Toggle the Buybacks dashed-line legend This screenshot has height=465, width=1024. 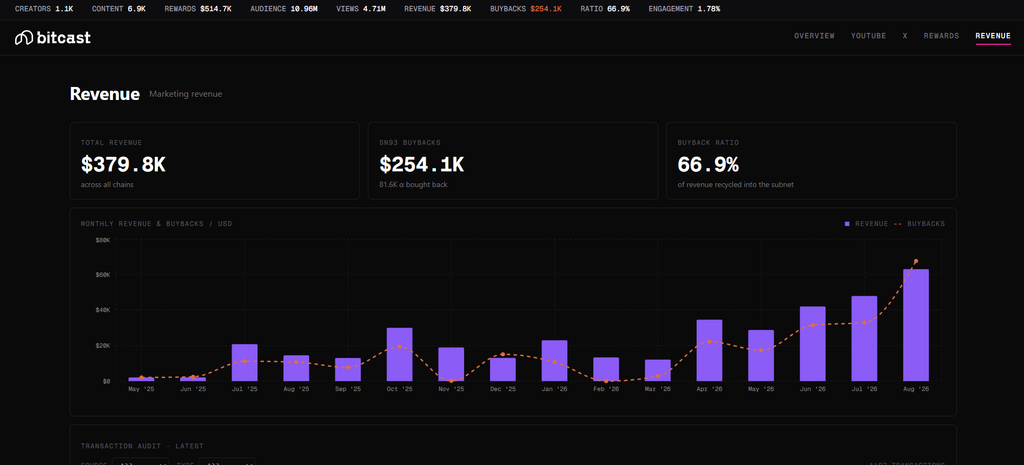coord(919,224)
